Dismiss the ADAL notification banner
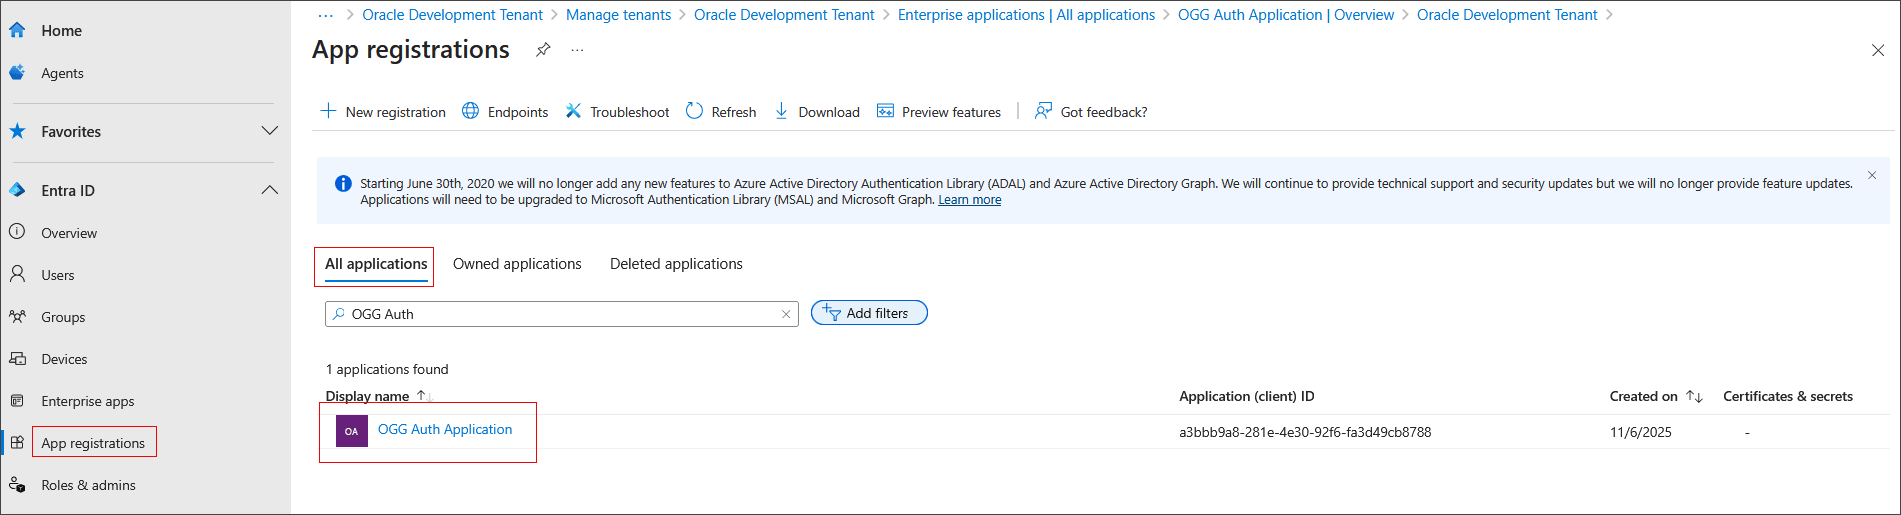Image resolution: width=1901 pixels, height=515 pixels. pyautogui.click(x=1872, y=175)
